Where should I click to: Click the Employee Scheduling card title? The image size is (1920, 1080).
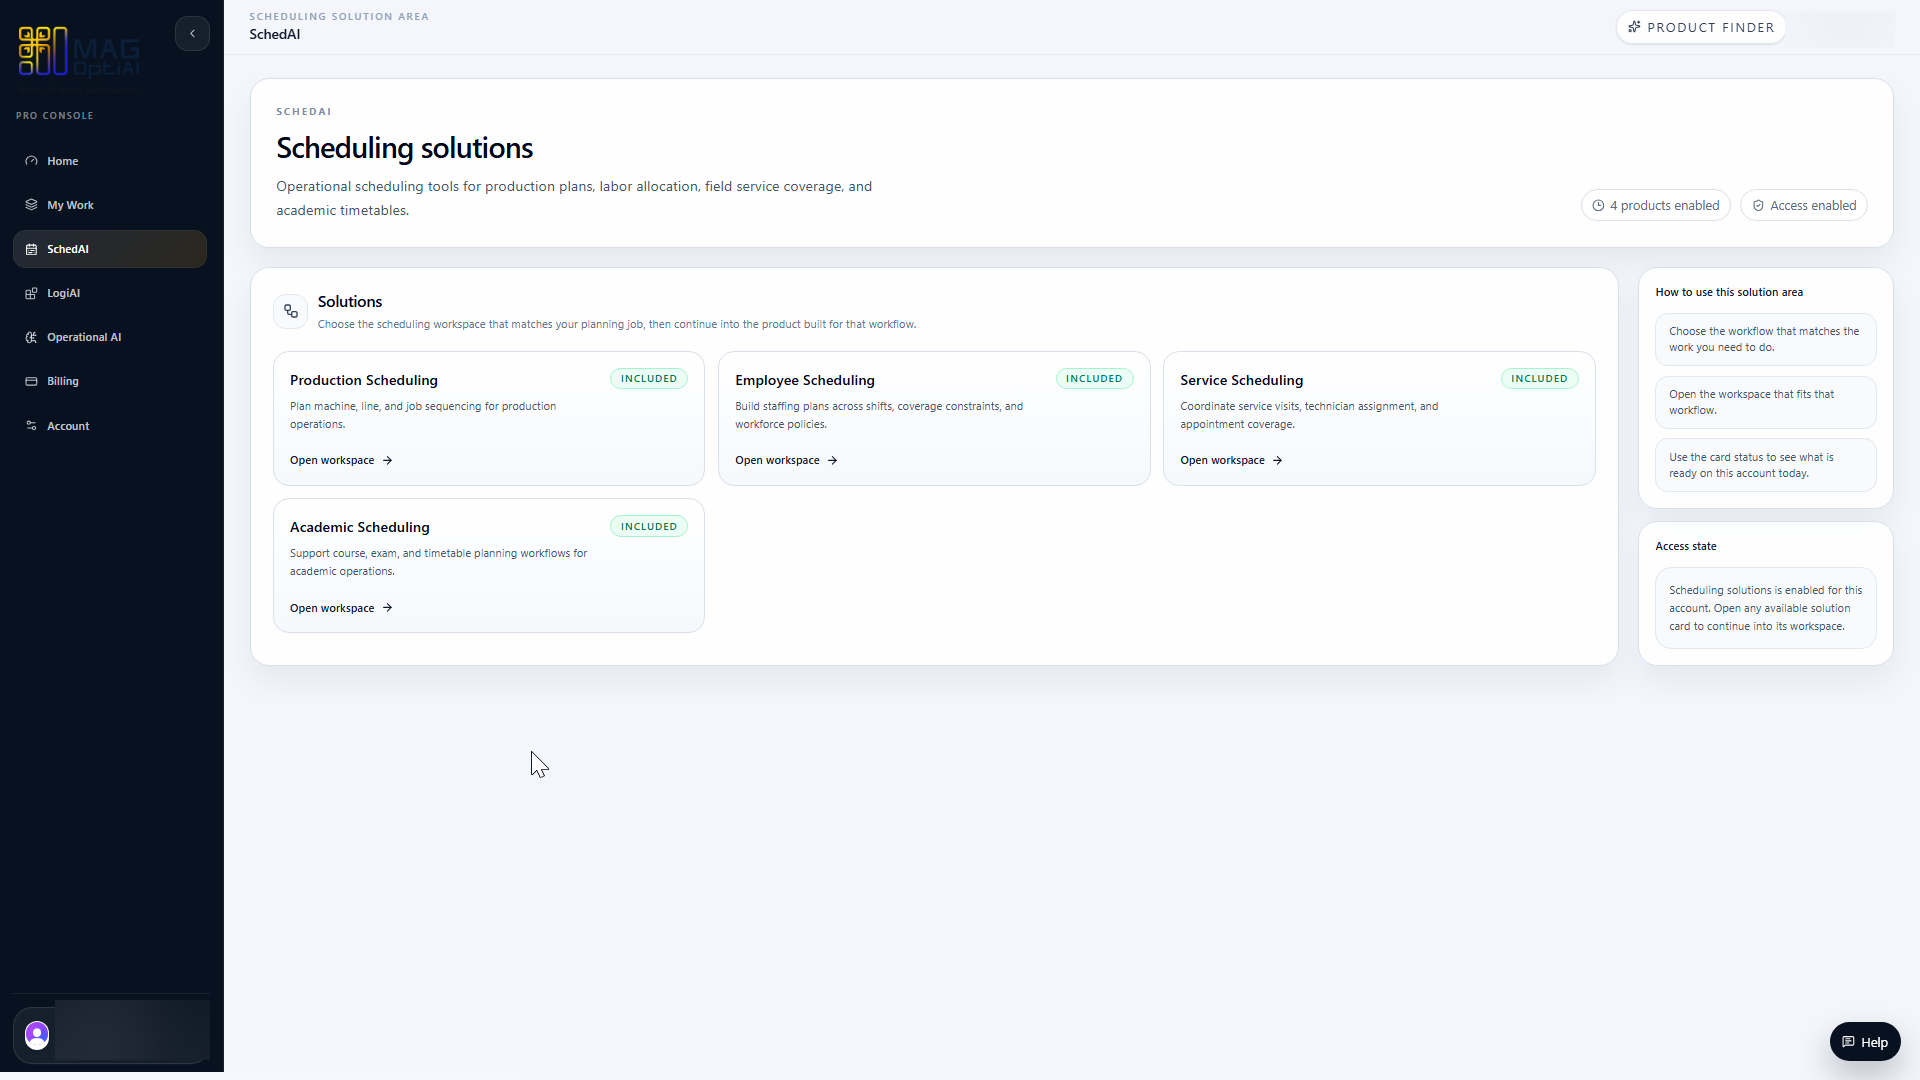[805, 380]
